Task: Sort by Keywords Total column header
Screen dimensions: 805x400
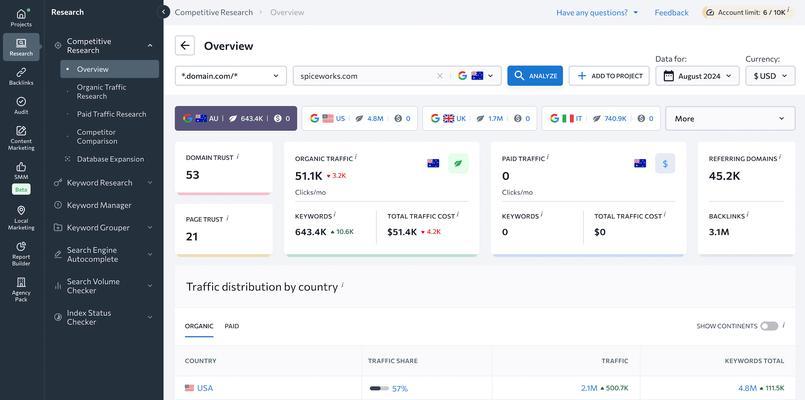Action: pos(754,361)
